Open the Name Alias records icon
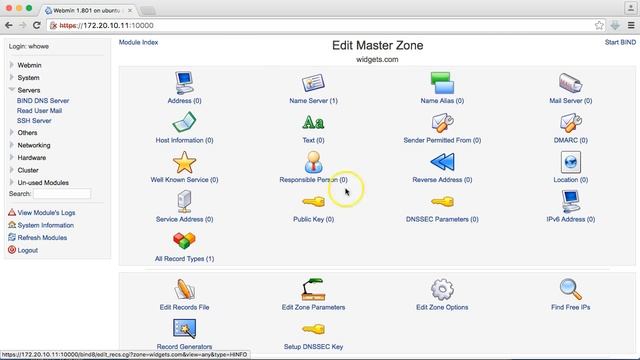 pyautogui.click(x=442, y=83)
